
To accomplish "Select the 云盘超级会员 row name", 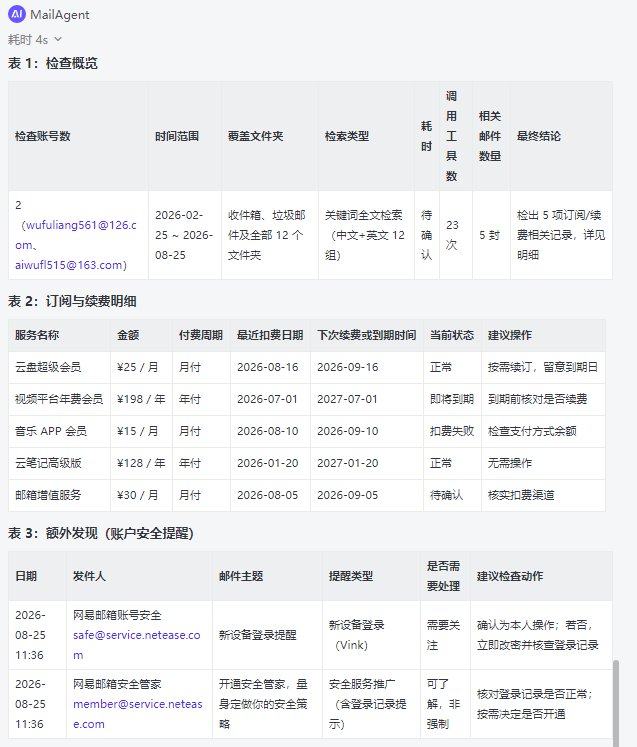I will coord(48,367).
